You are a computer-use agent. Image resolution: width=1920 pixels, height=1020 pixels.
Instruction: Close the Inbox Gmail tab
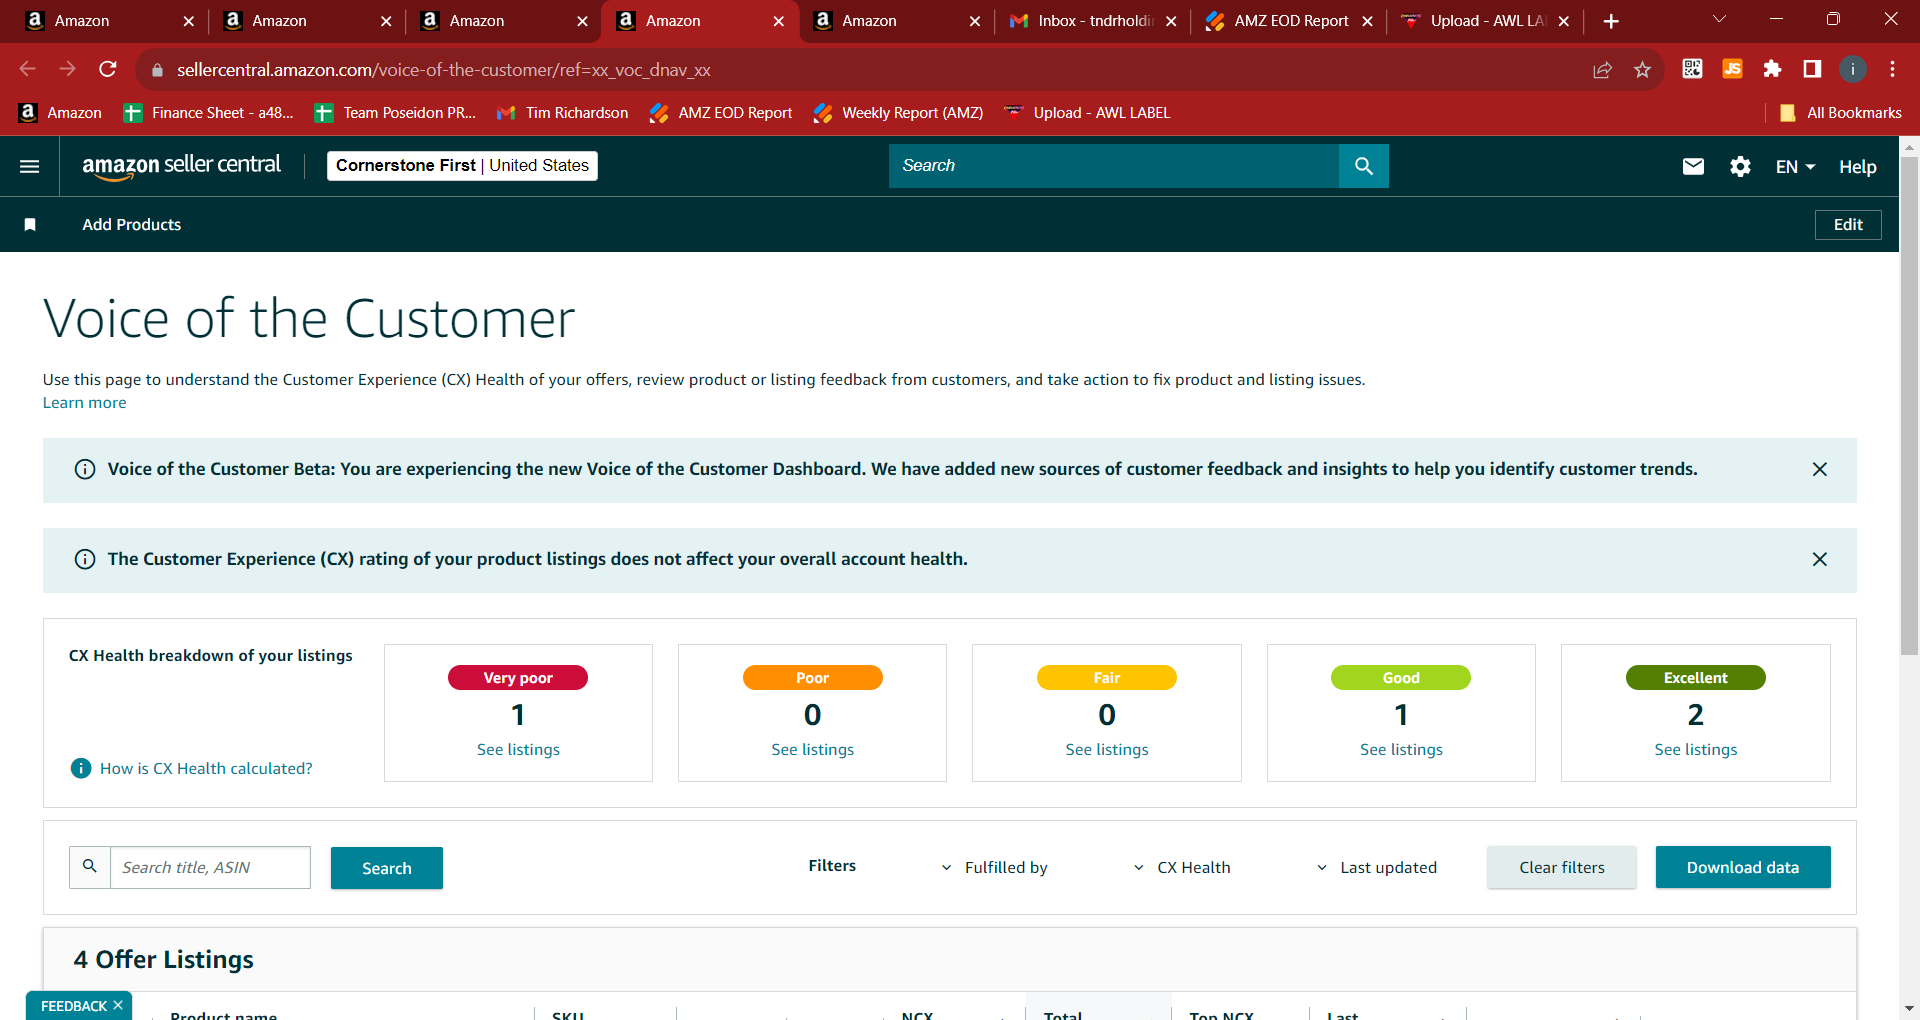[1171, 21]
